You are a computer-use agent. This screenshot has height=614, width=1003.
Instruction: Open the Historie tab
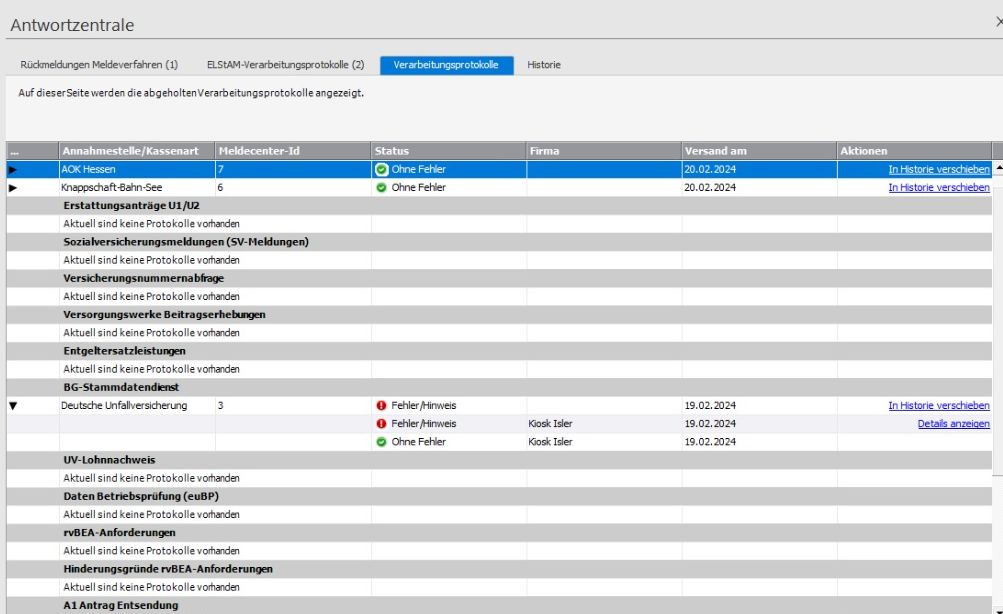click(x=544, y=65)
